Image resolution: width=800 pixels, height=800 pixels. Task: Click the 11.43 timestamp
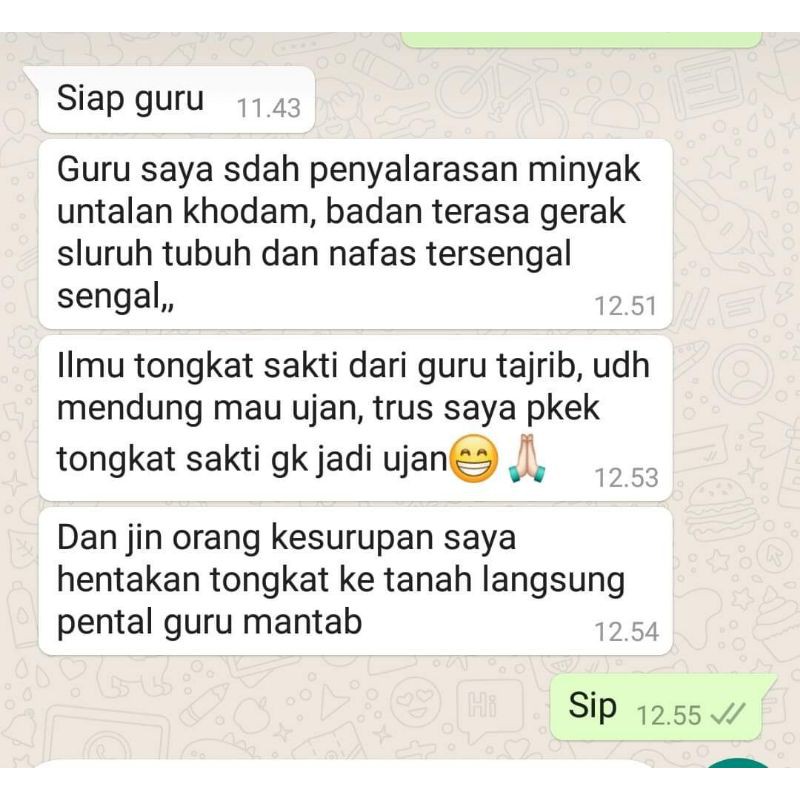(268, 109)
